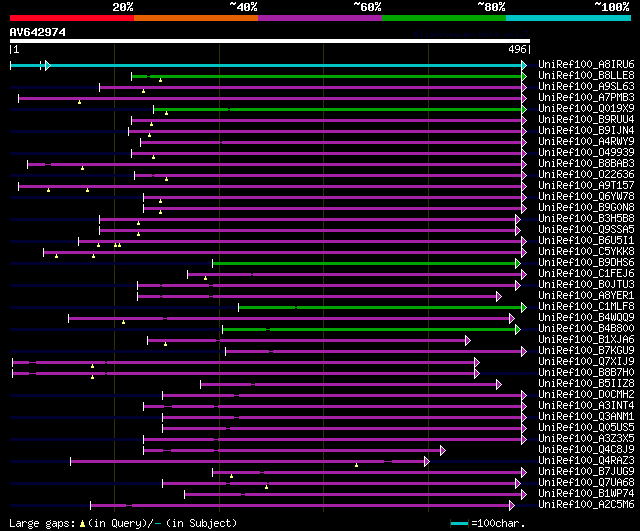Click the UniRef100_D0CMH2 label
The width and height of the screenshot is (640, 531).
pyautogui.click(x=586, y=395)
